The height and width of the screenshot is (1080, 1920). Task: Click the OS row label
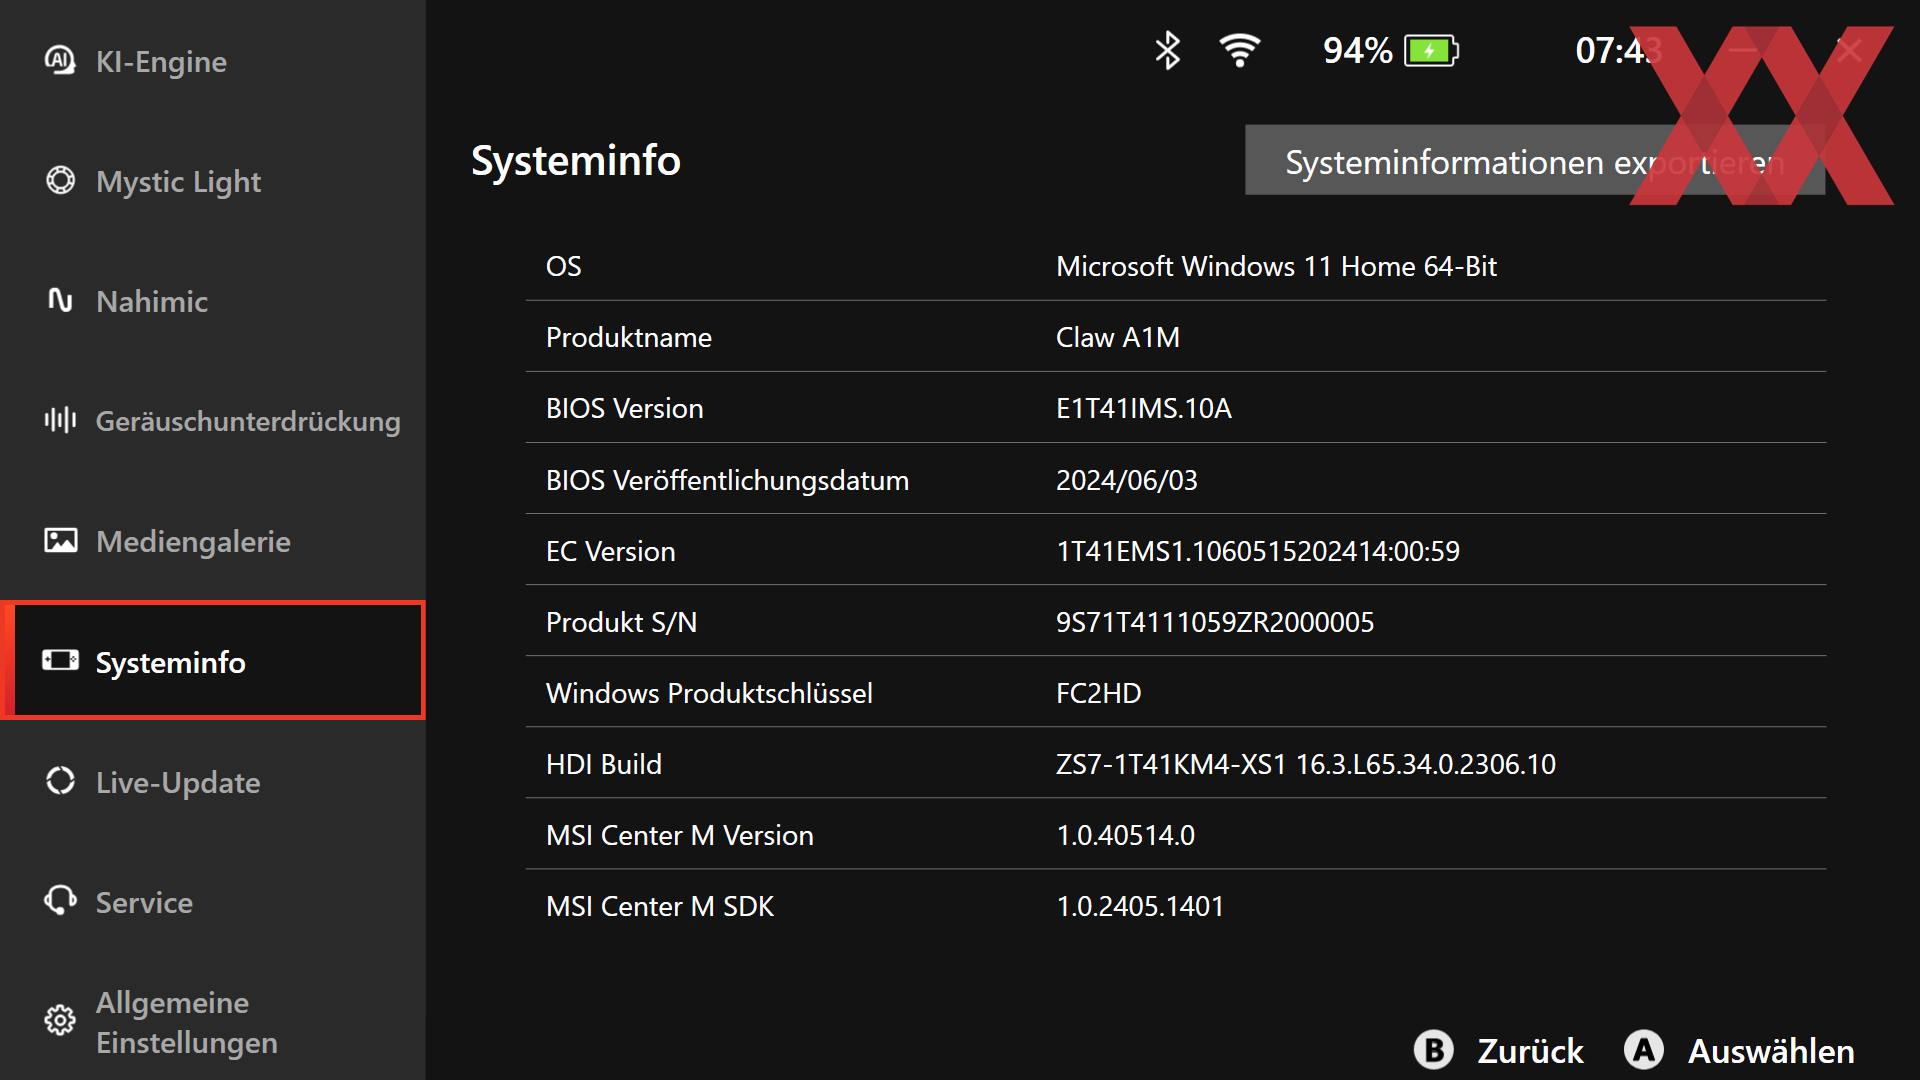[563, 266]
